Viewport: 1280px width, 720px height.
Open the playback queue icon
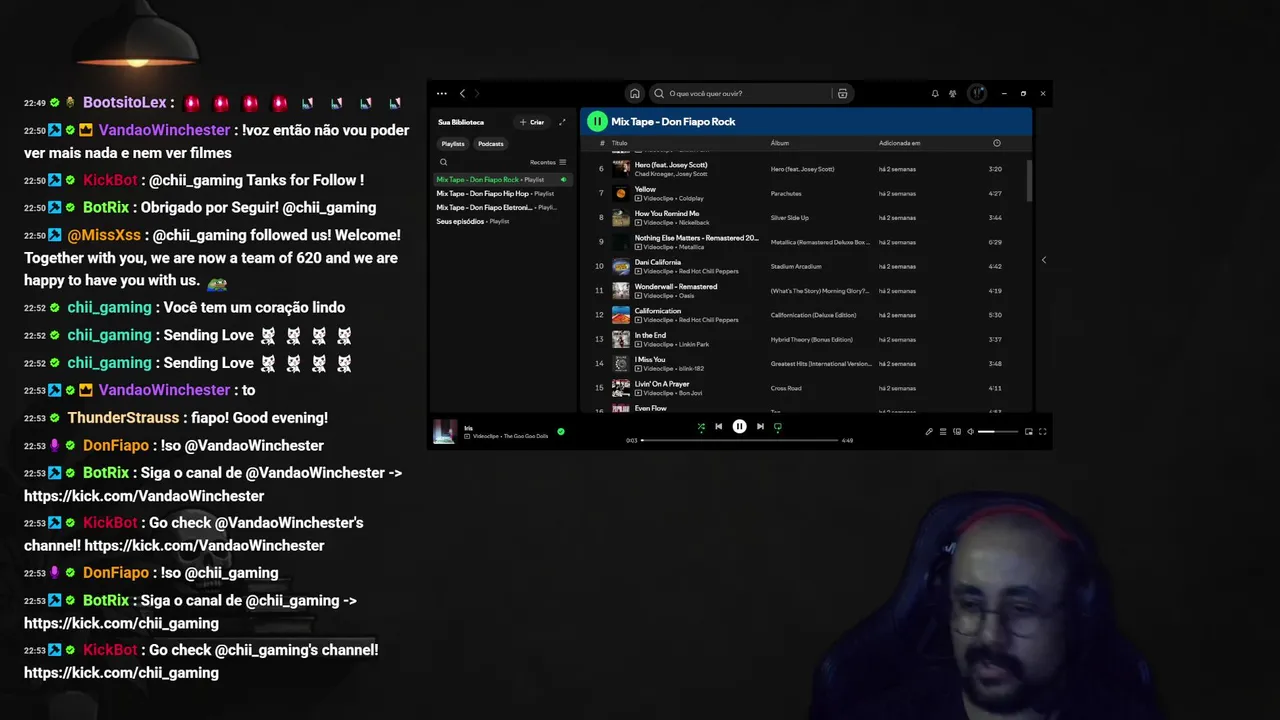(942, 432)
